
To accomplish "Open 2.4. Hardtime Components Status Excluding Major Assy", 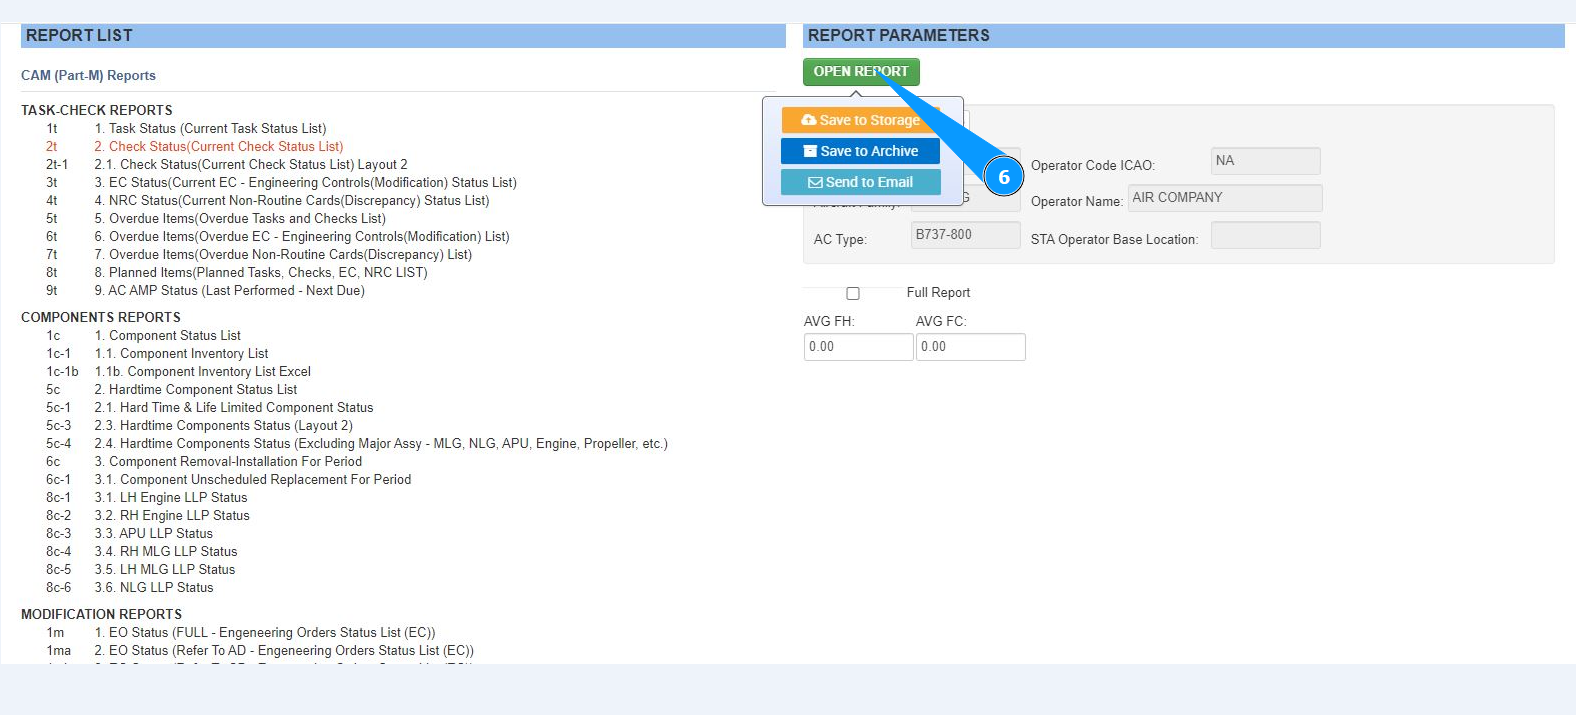I will point(381,444).
